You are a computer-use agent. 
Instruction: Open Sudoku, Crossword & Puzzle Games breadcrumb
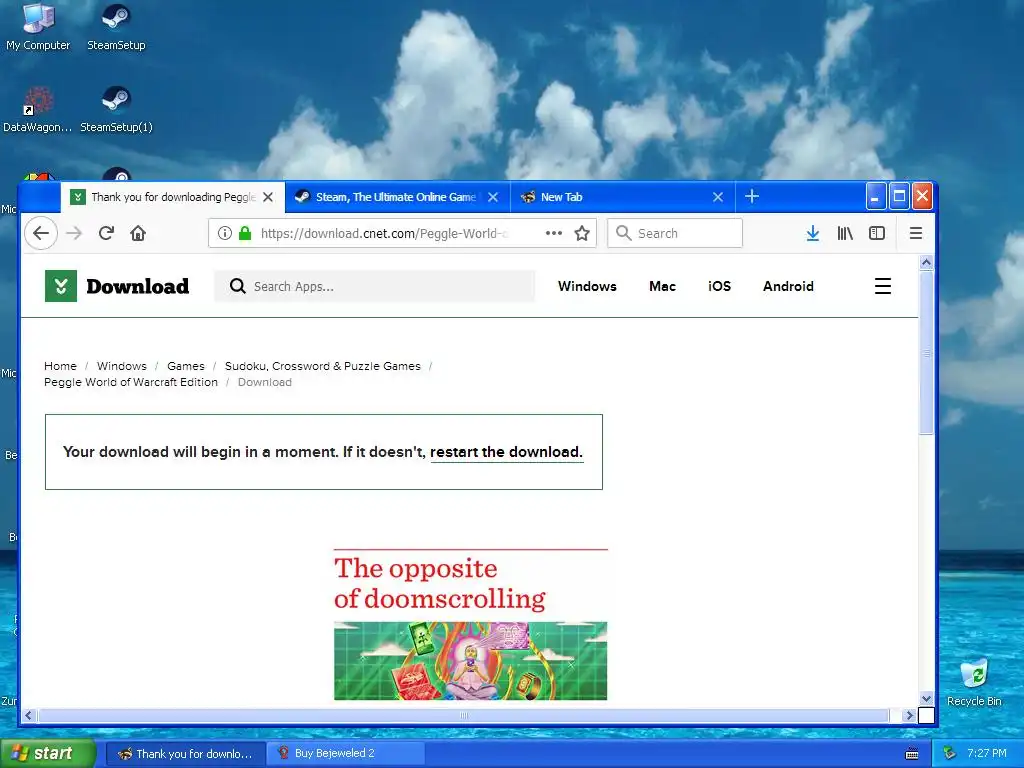click(323, 366)
